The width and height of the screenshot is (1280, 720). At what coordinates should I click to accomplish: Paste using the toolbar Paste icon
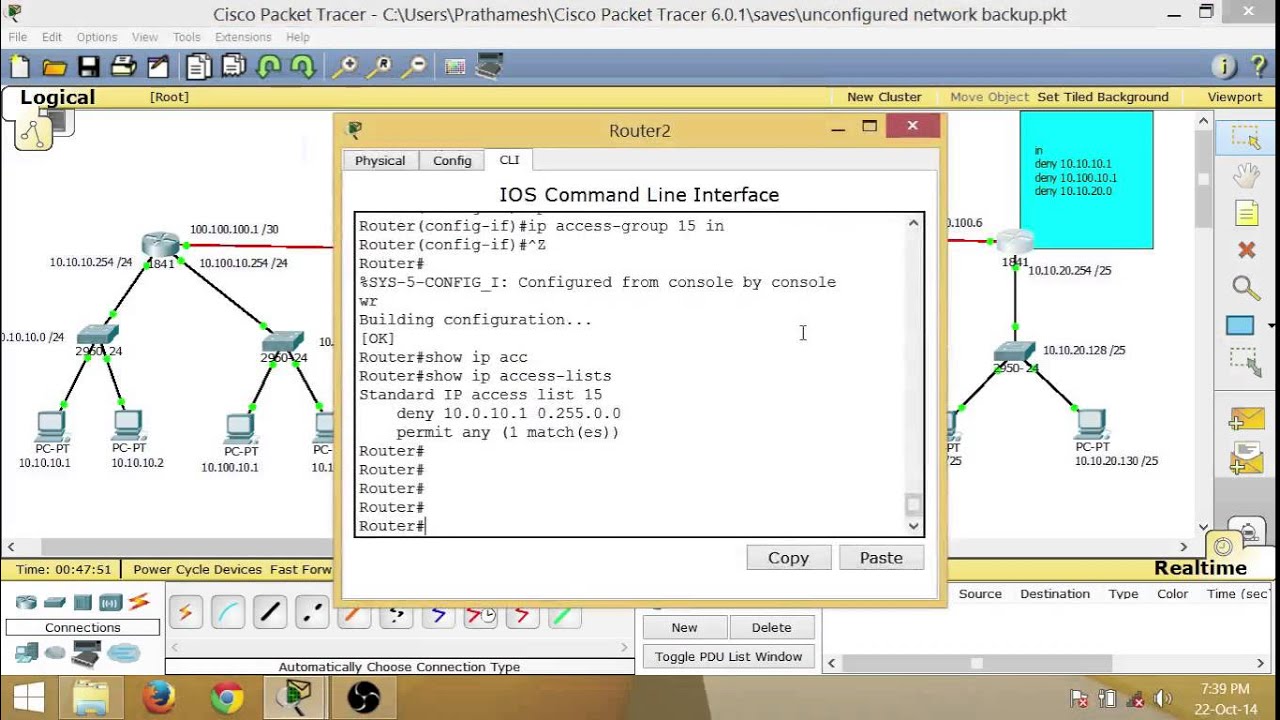tap(234, 67)
